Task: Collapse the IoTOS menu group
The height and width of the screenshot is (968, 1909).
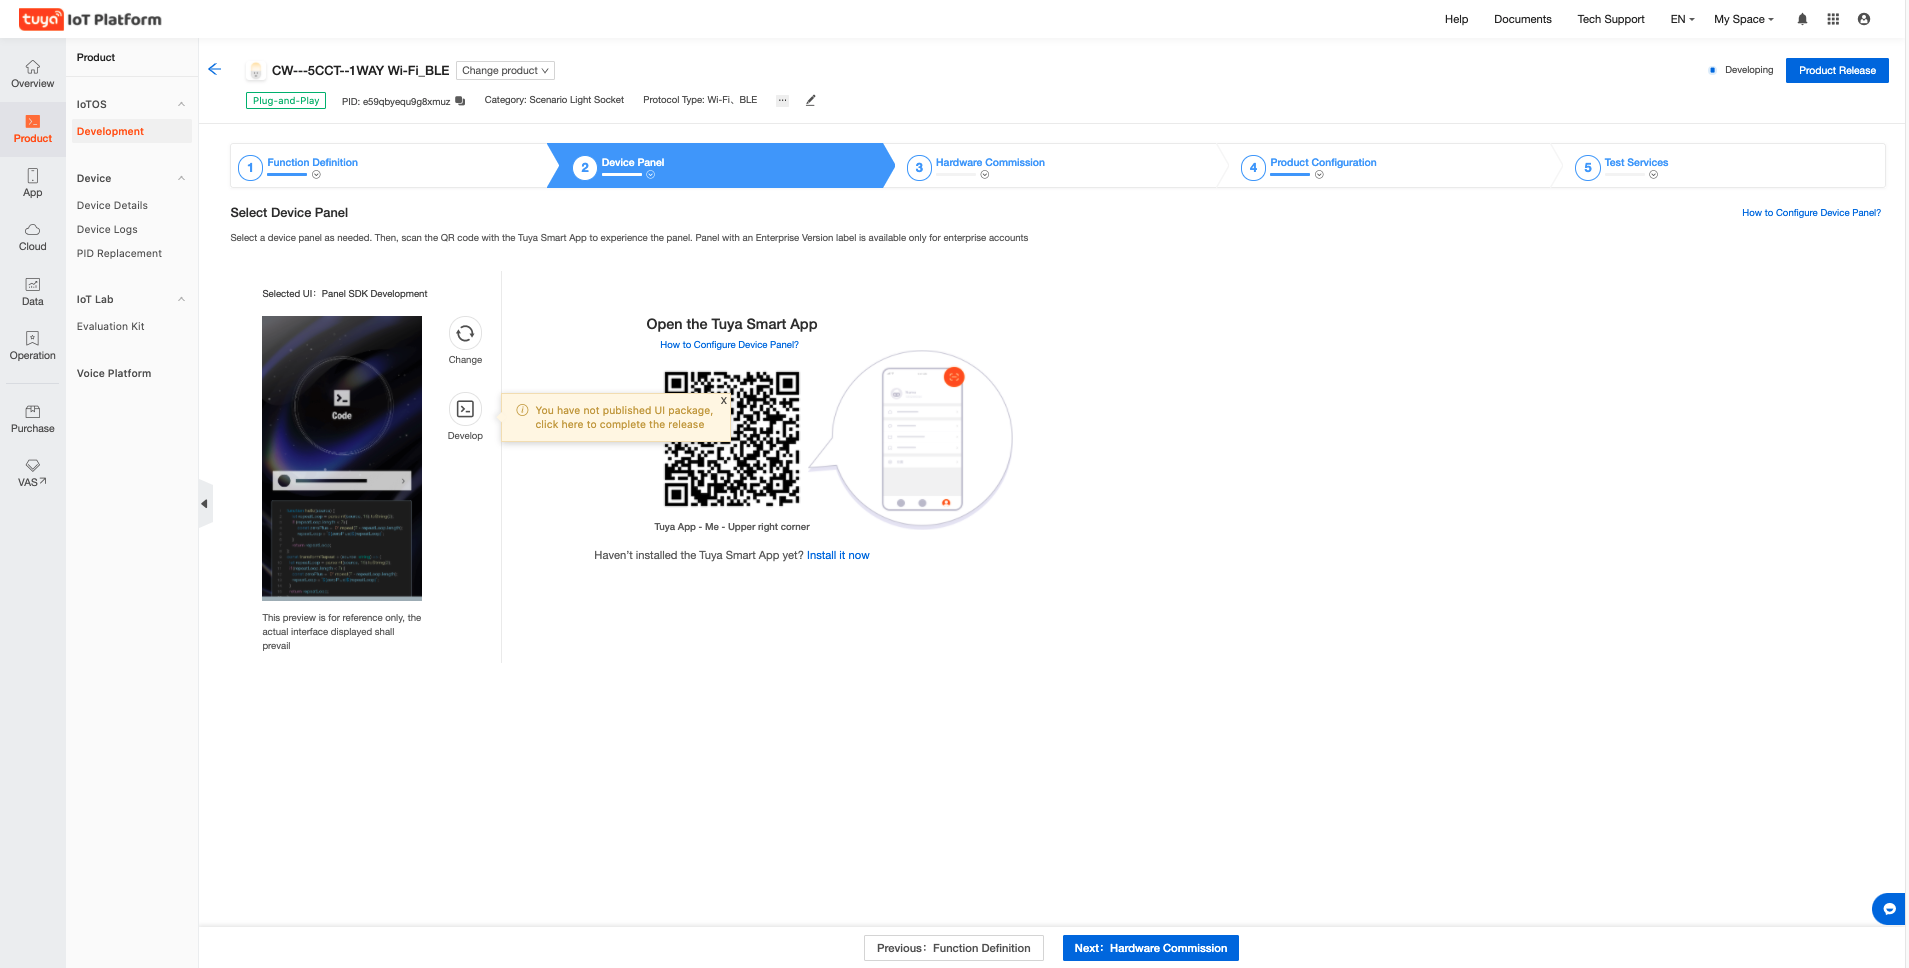Action: pyautogui.click(x=181, y=104)
